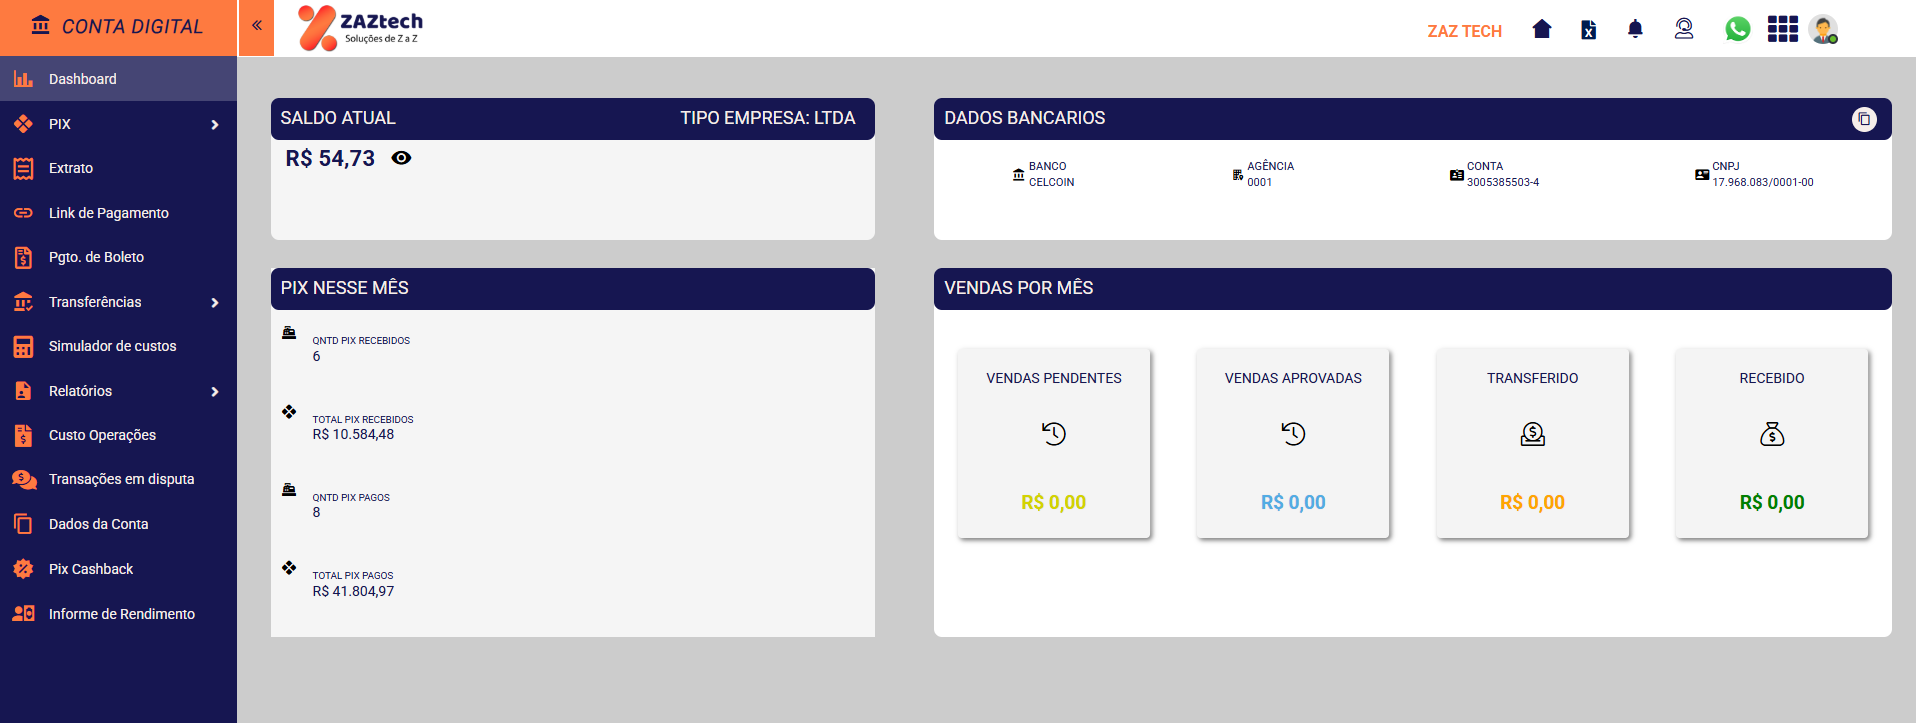Open the user profile avatar
This screenshot has width=1916, height=723.
pyautogui.click(x=1823, y=29)
